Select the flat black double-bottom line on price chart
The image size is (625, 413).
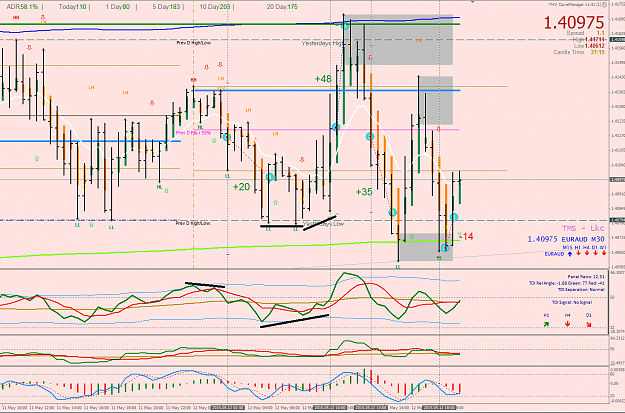pyautogui.click(x=281, y=226)
